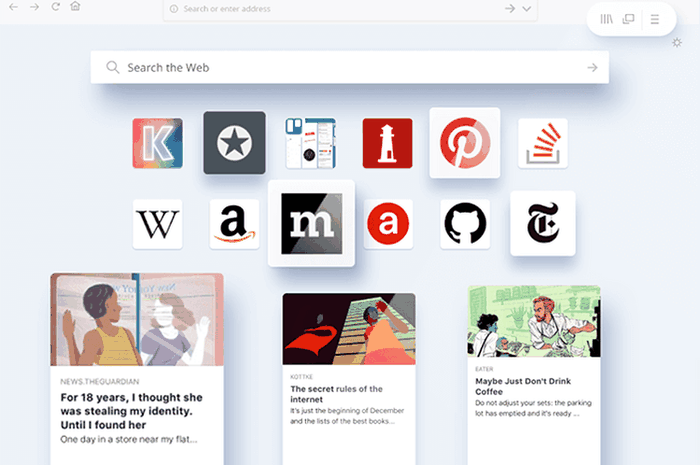
Task: Click 'One day in a store near my flat...' text
Action: (129, 440)
